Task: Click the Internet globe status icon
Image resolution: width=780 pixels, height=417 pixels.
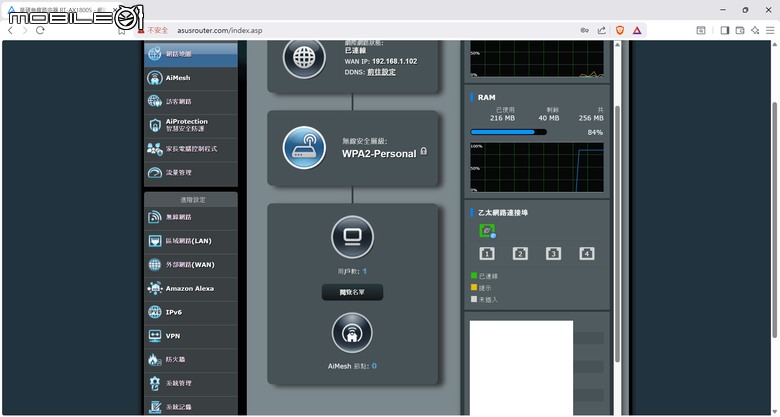Action: 304,58
